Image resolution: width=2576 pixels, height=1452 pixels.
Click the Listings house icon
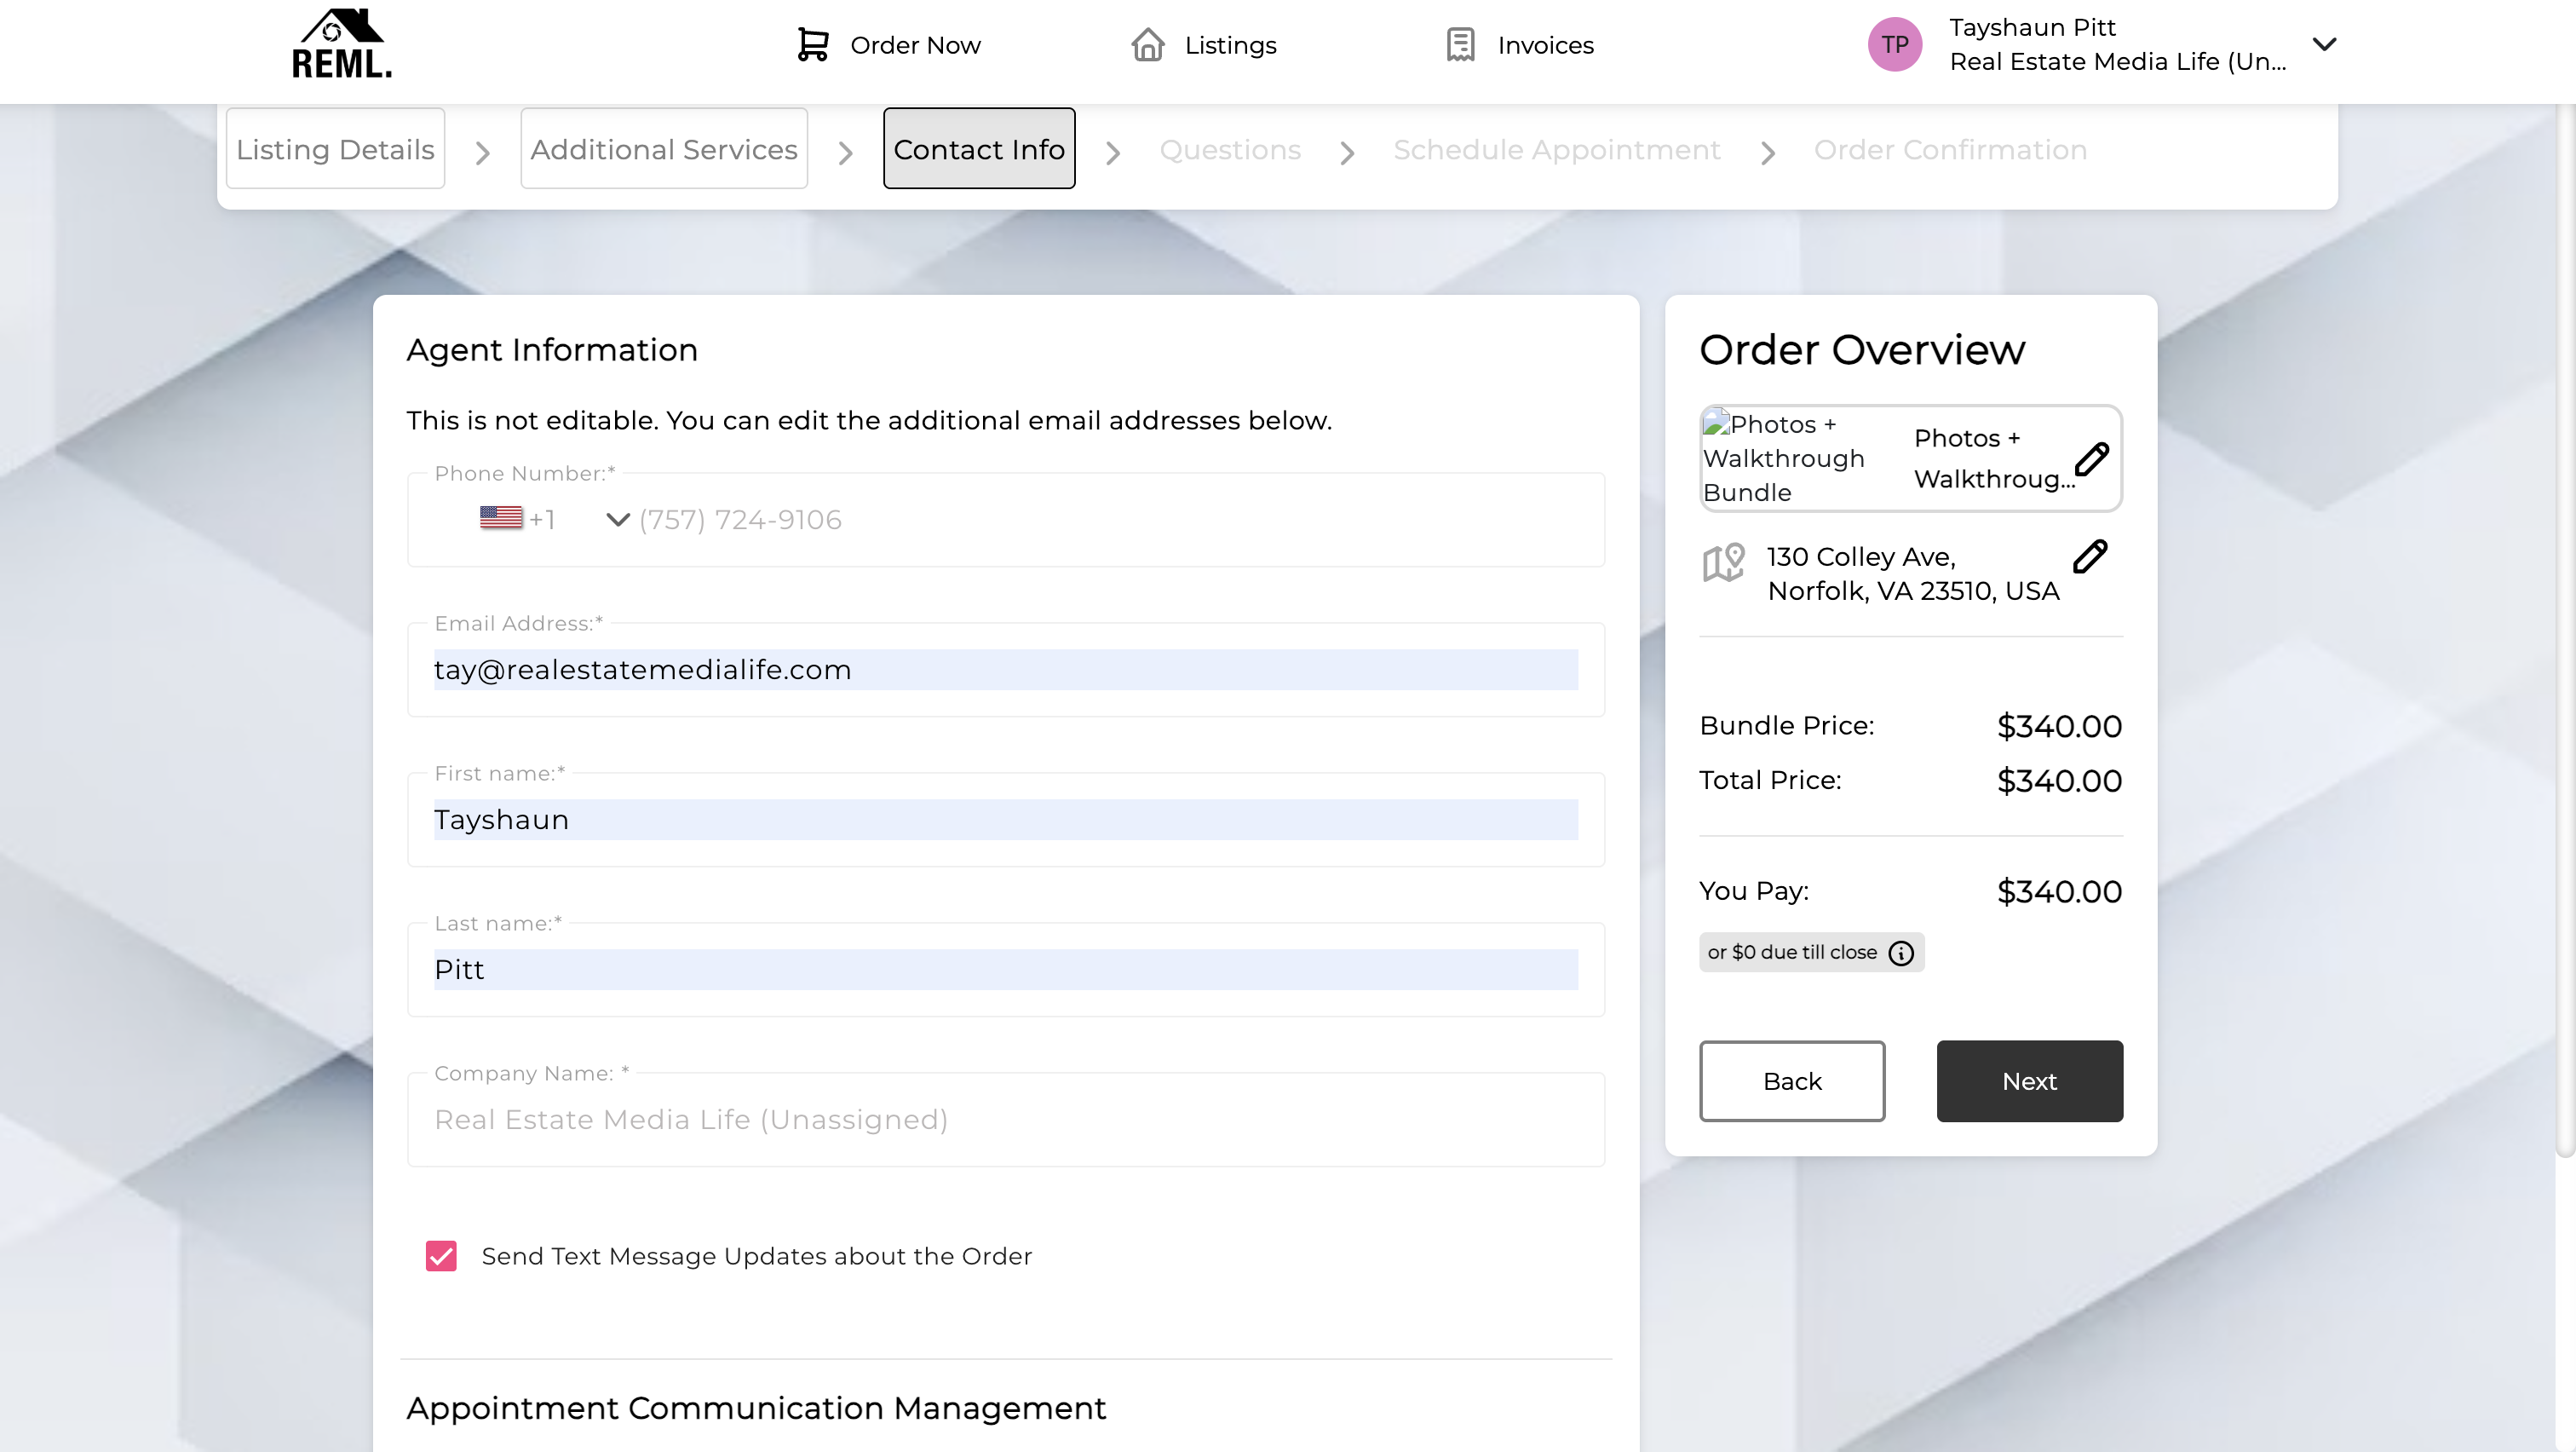coord(1147,45)
